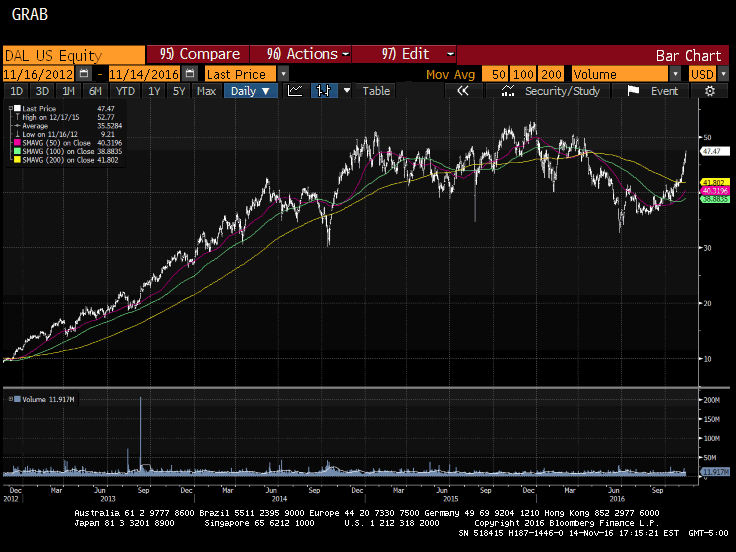Click the 38.8835 green axis label

click(x=715, y=199)
